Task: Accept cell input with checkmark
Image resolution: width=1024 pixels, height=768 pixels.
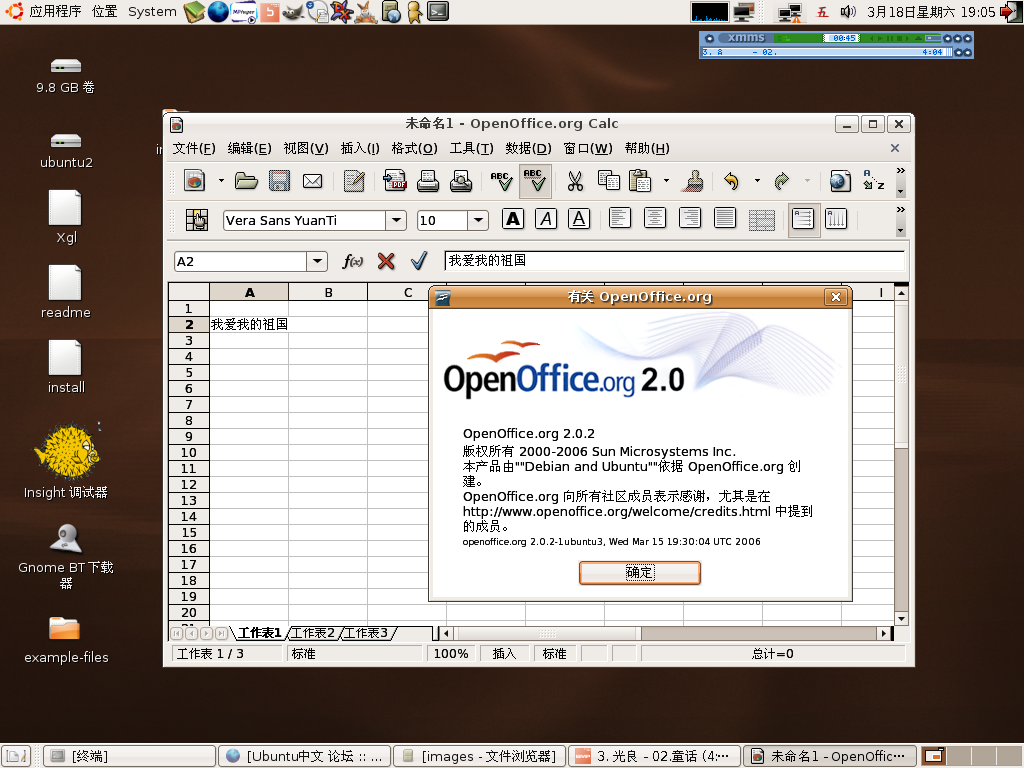Action: 419,261
